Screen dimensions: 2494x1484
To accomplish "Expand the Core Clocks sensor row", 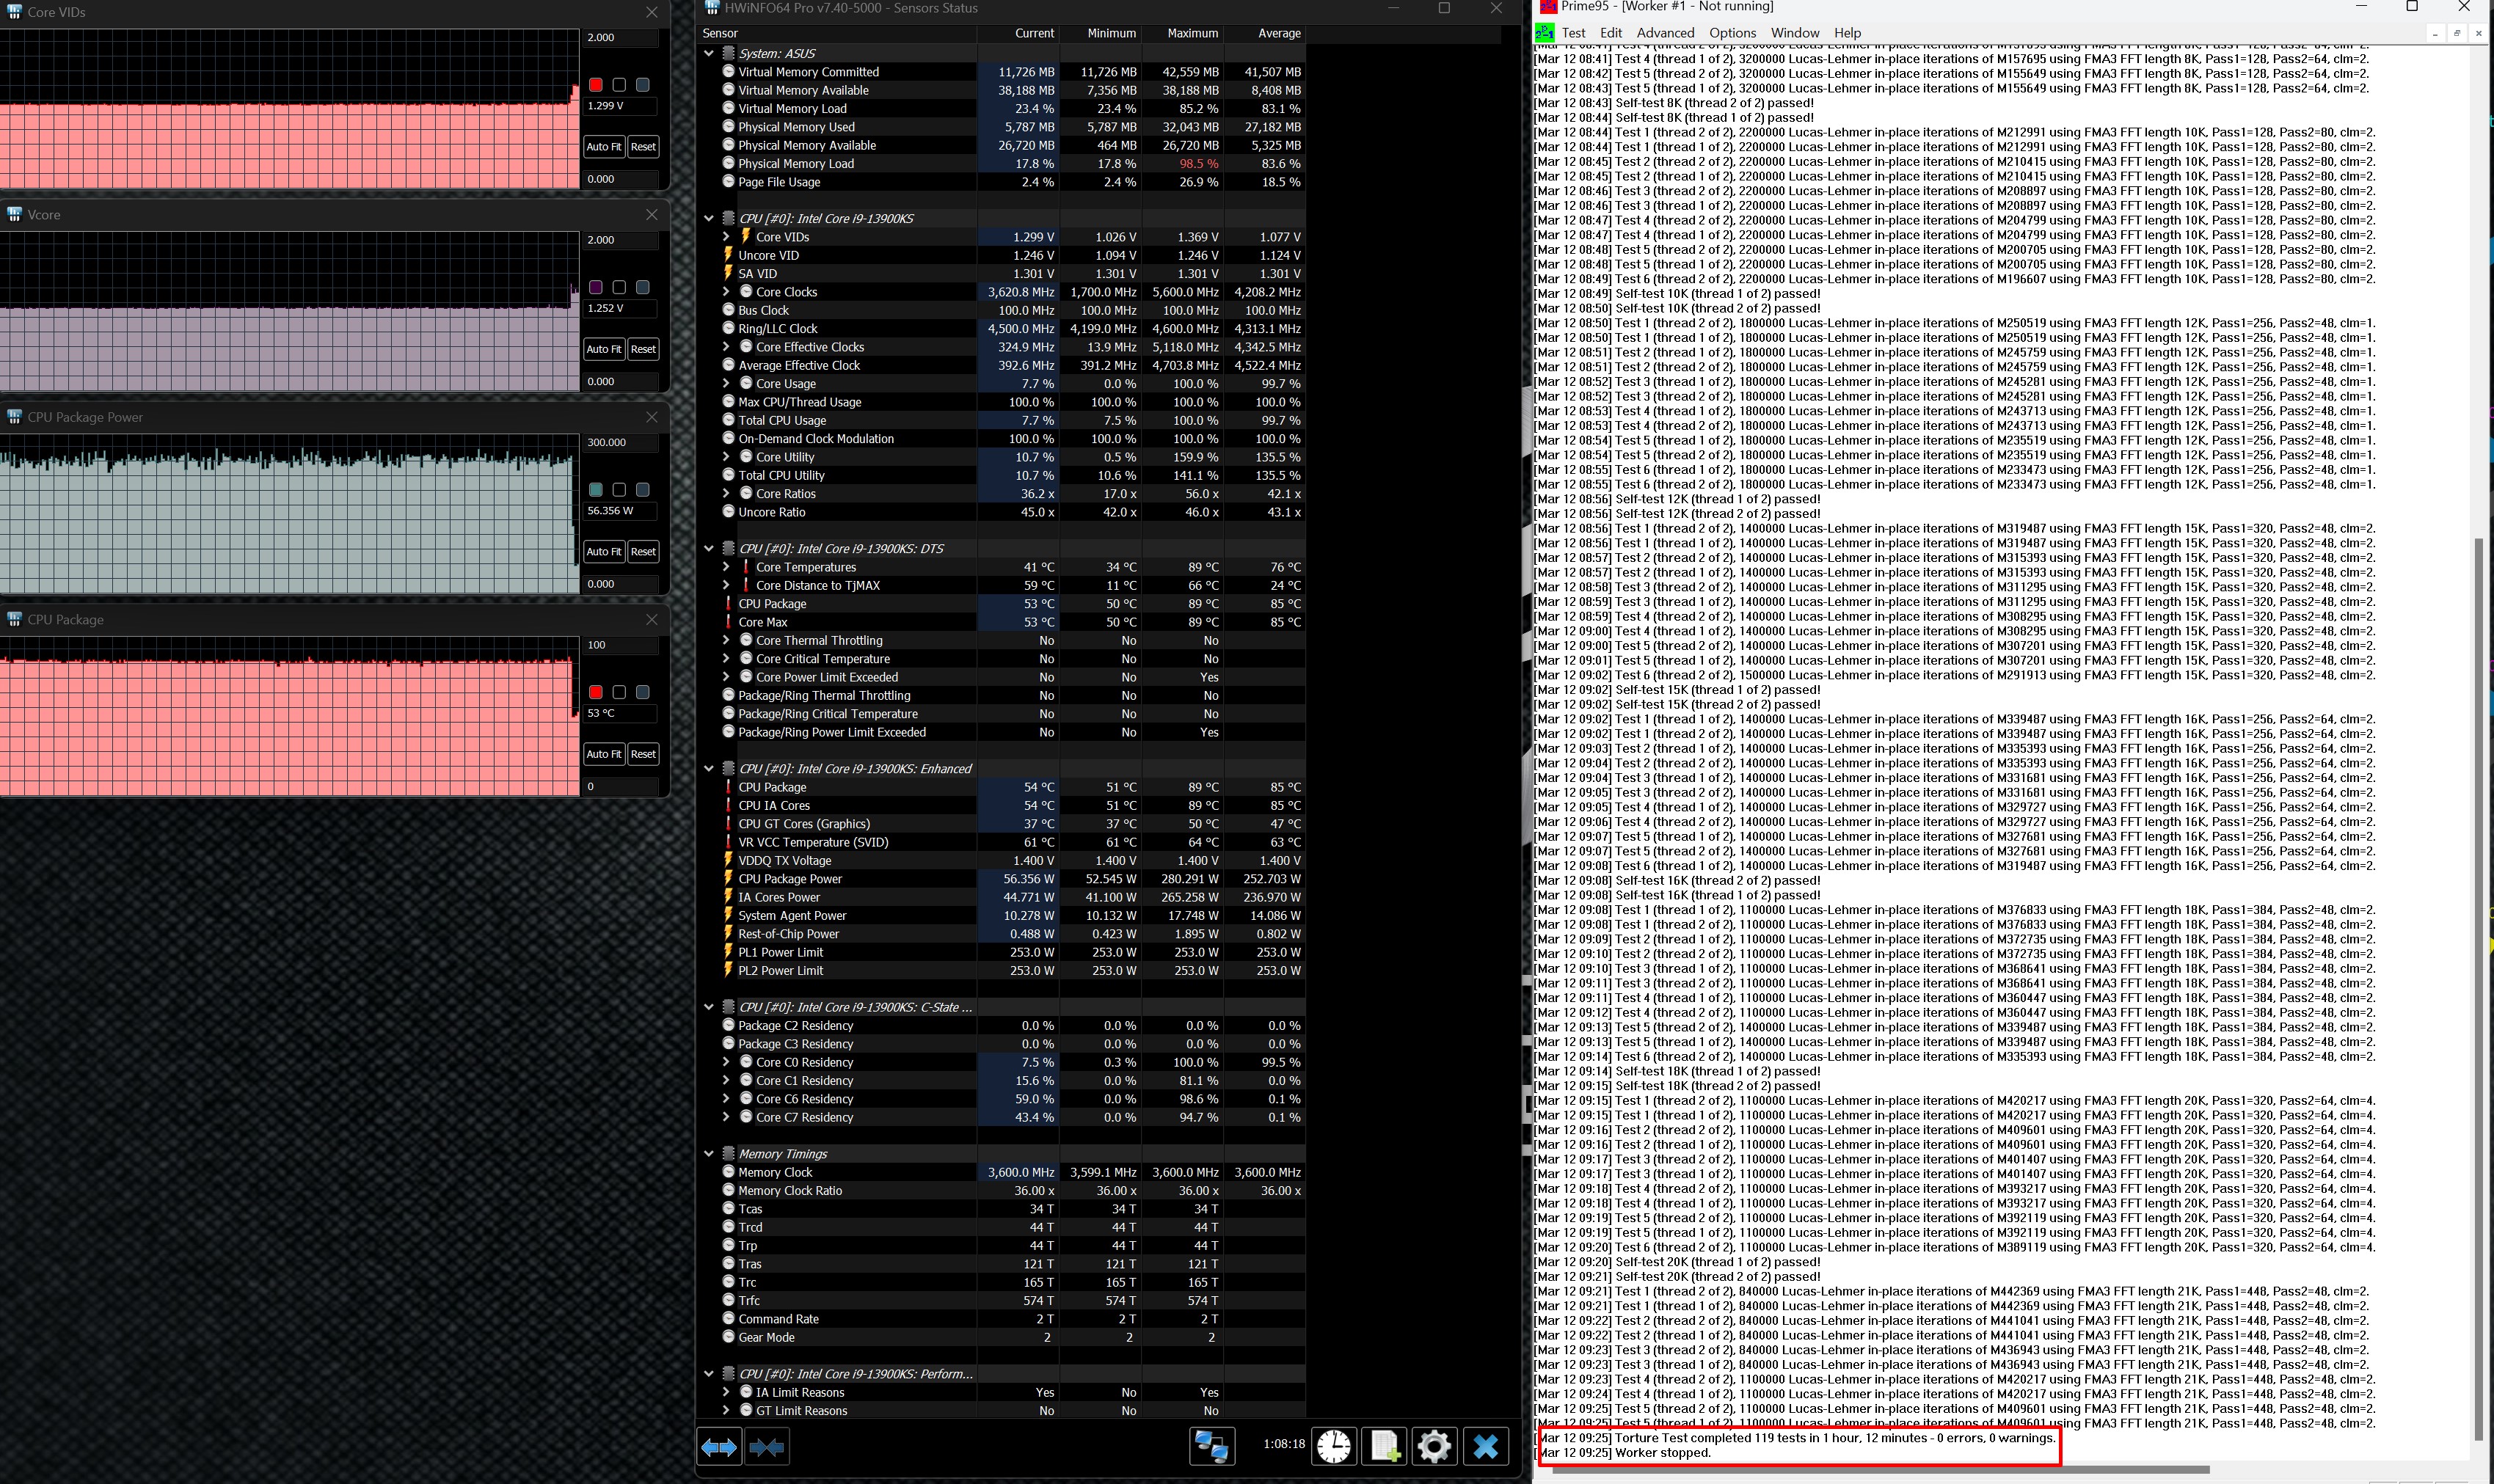I will click(x=726, y=292).
